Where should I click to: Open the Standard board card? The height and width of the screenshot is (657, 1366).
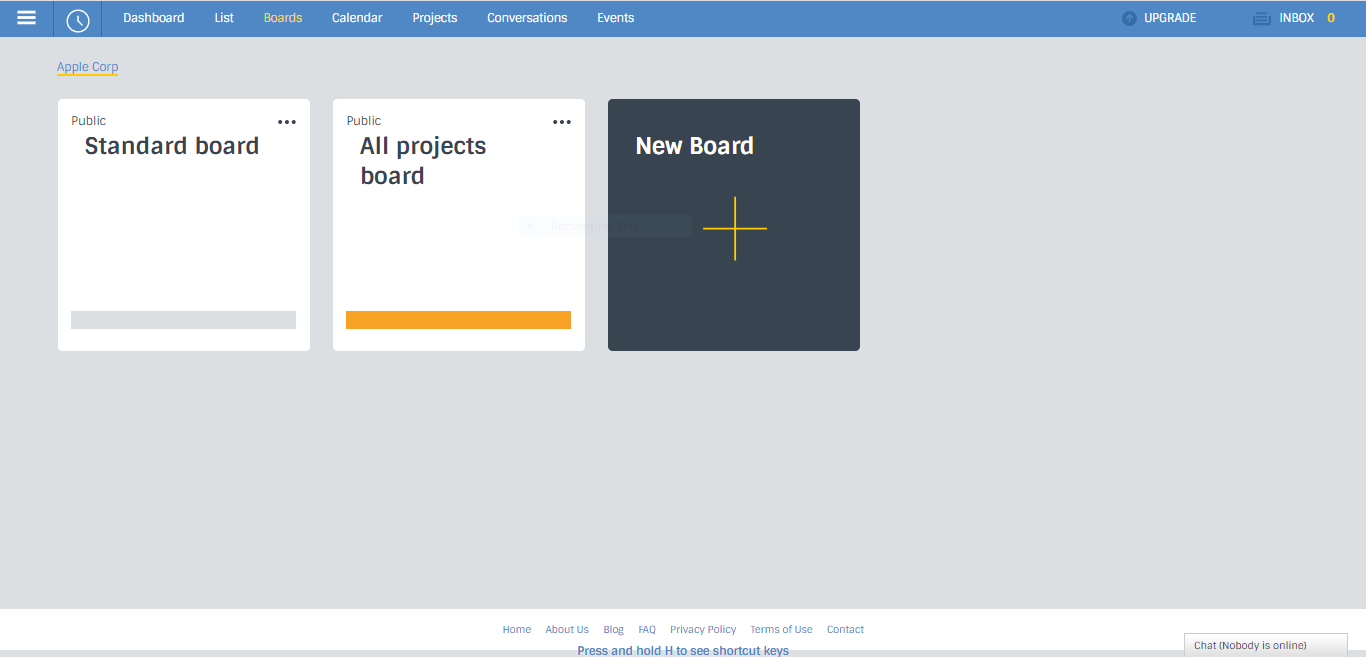pyautogui.click(x=172, y=146)
